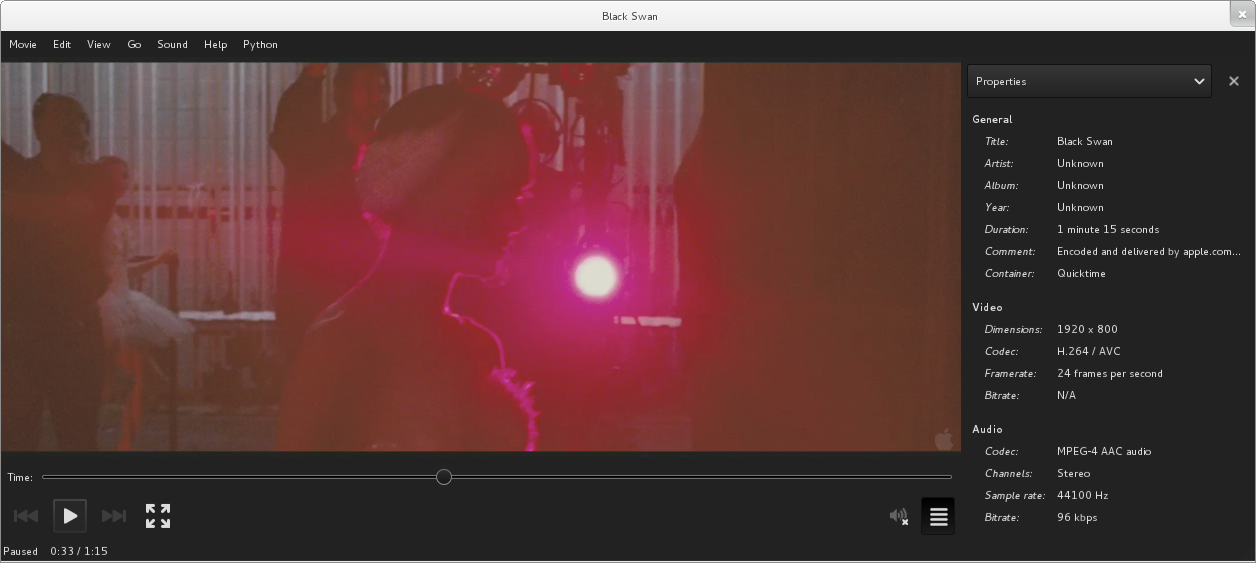
Task: Click the Play button
Action: click(x=70, y=516)
